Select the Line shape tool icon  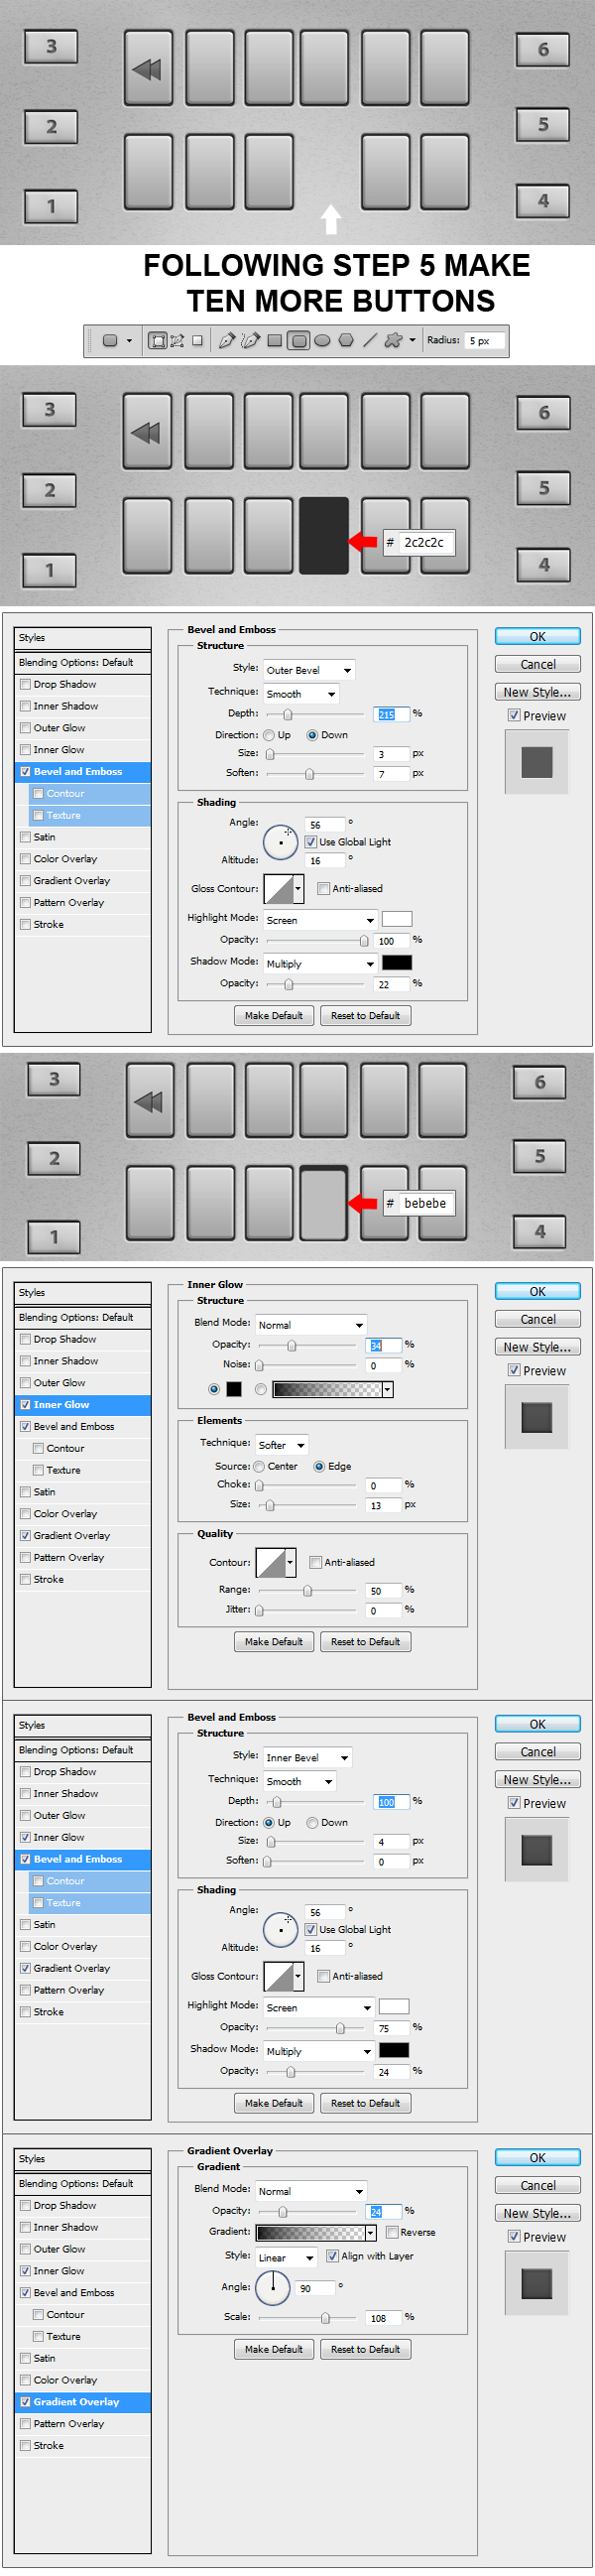pyautogui.click(x=370, y=341)
